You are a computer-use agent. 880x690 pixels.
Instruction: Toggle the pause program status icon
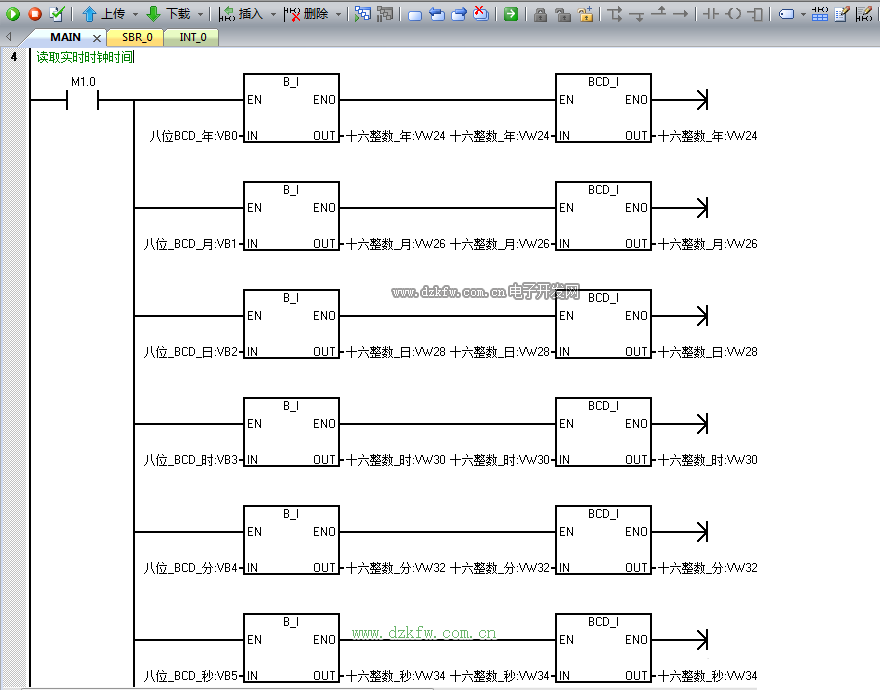[x=384, y=14]
